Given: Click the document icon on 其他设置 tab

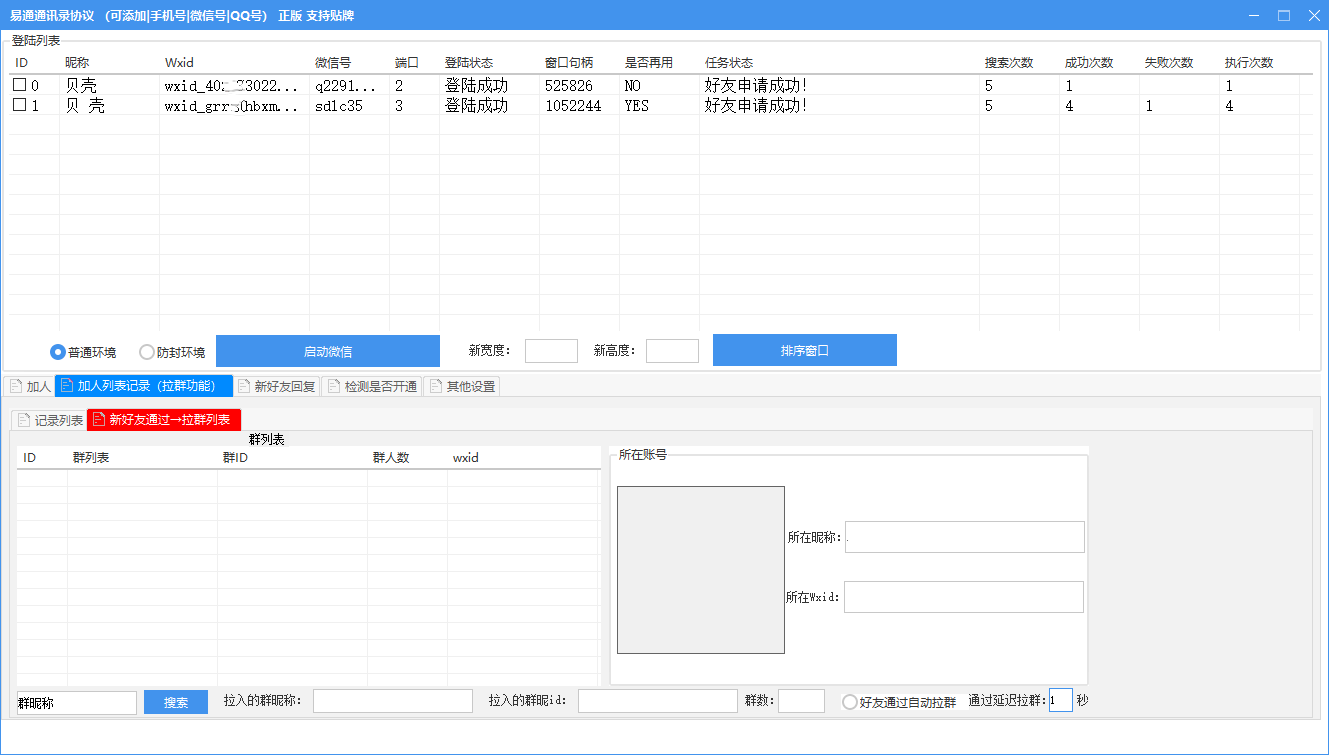Looking at the screenshot, I should click(435, 386).
